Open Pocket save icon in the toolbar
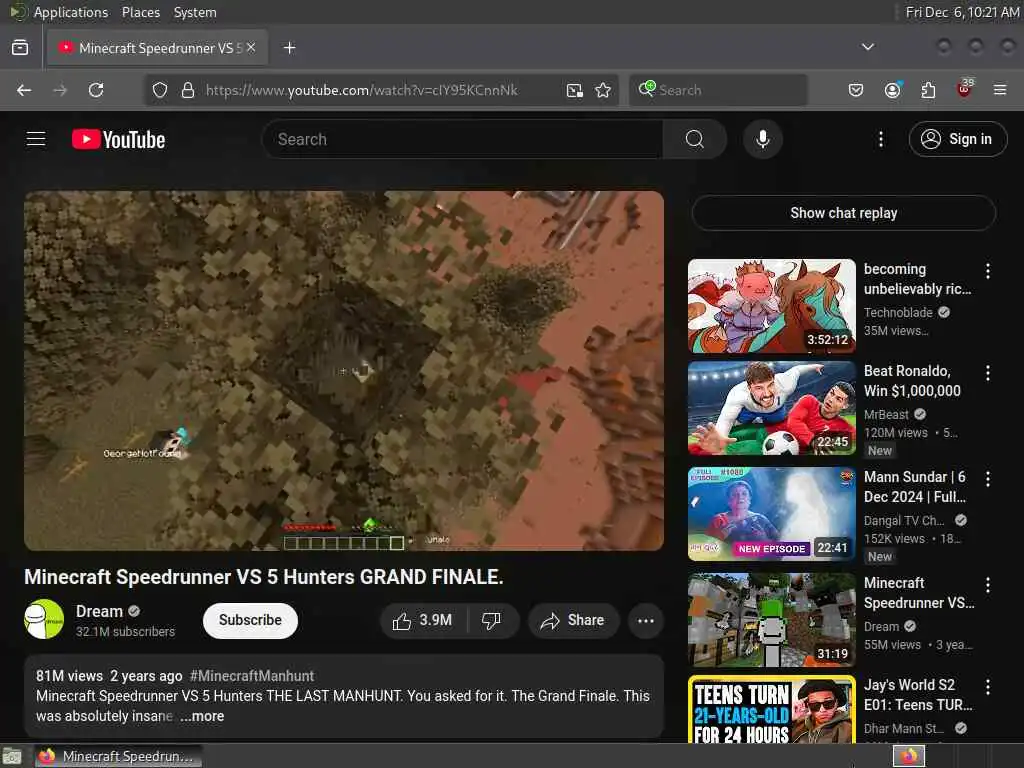Viewport: 1024px width, 768px height. click(856, 90)
